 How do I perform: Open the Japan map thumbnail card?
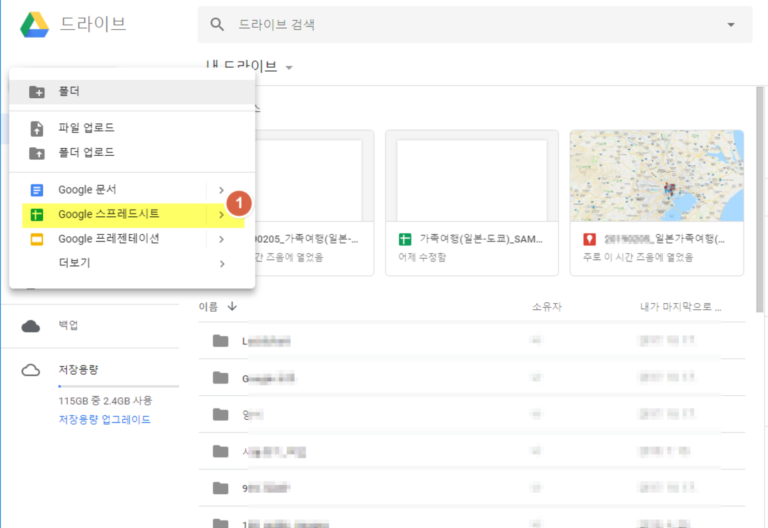click(656, 176)
